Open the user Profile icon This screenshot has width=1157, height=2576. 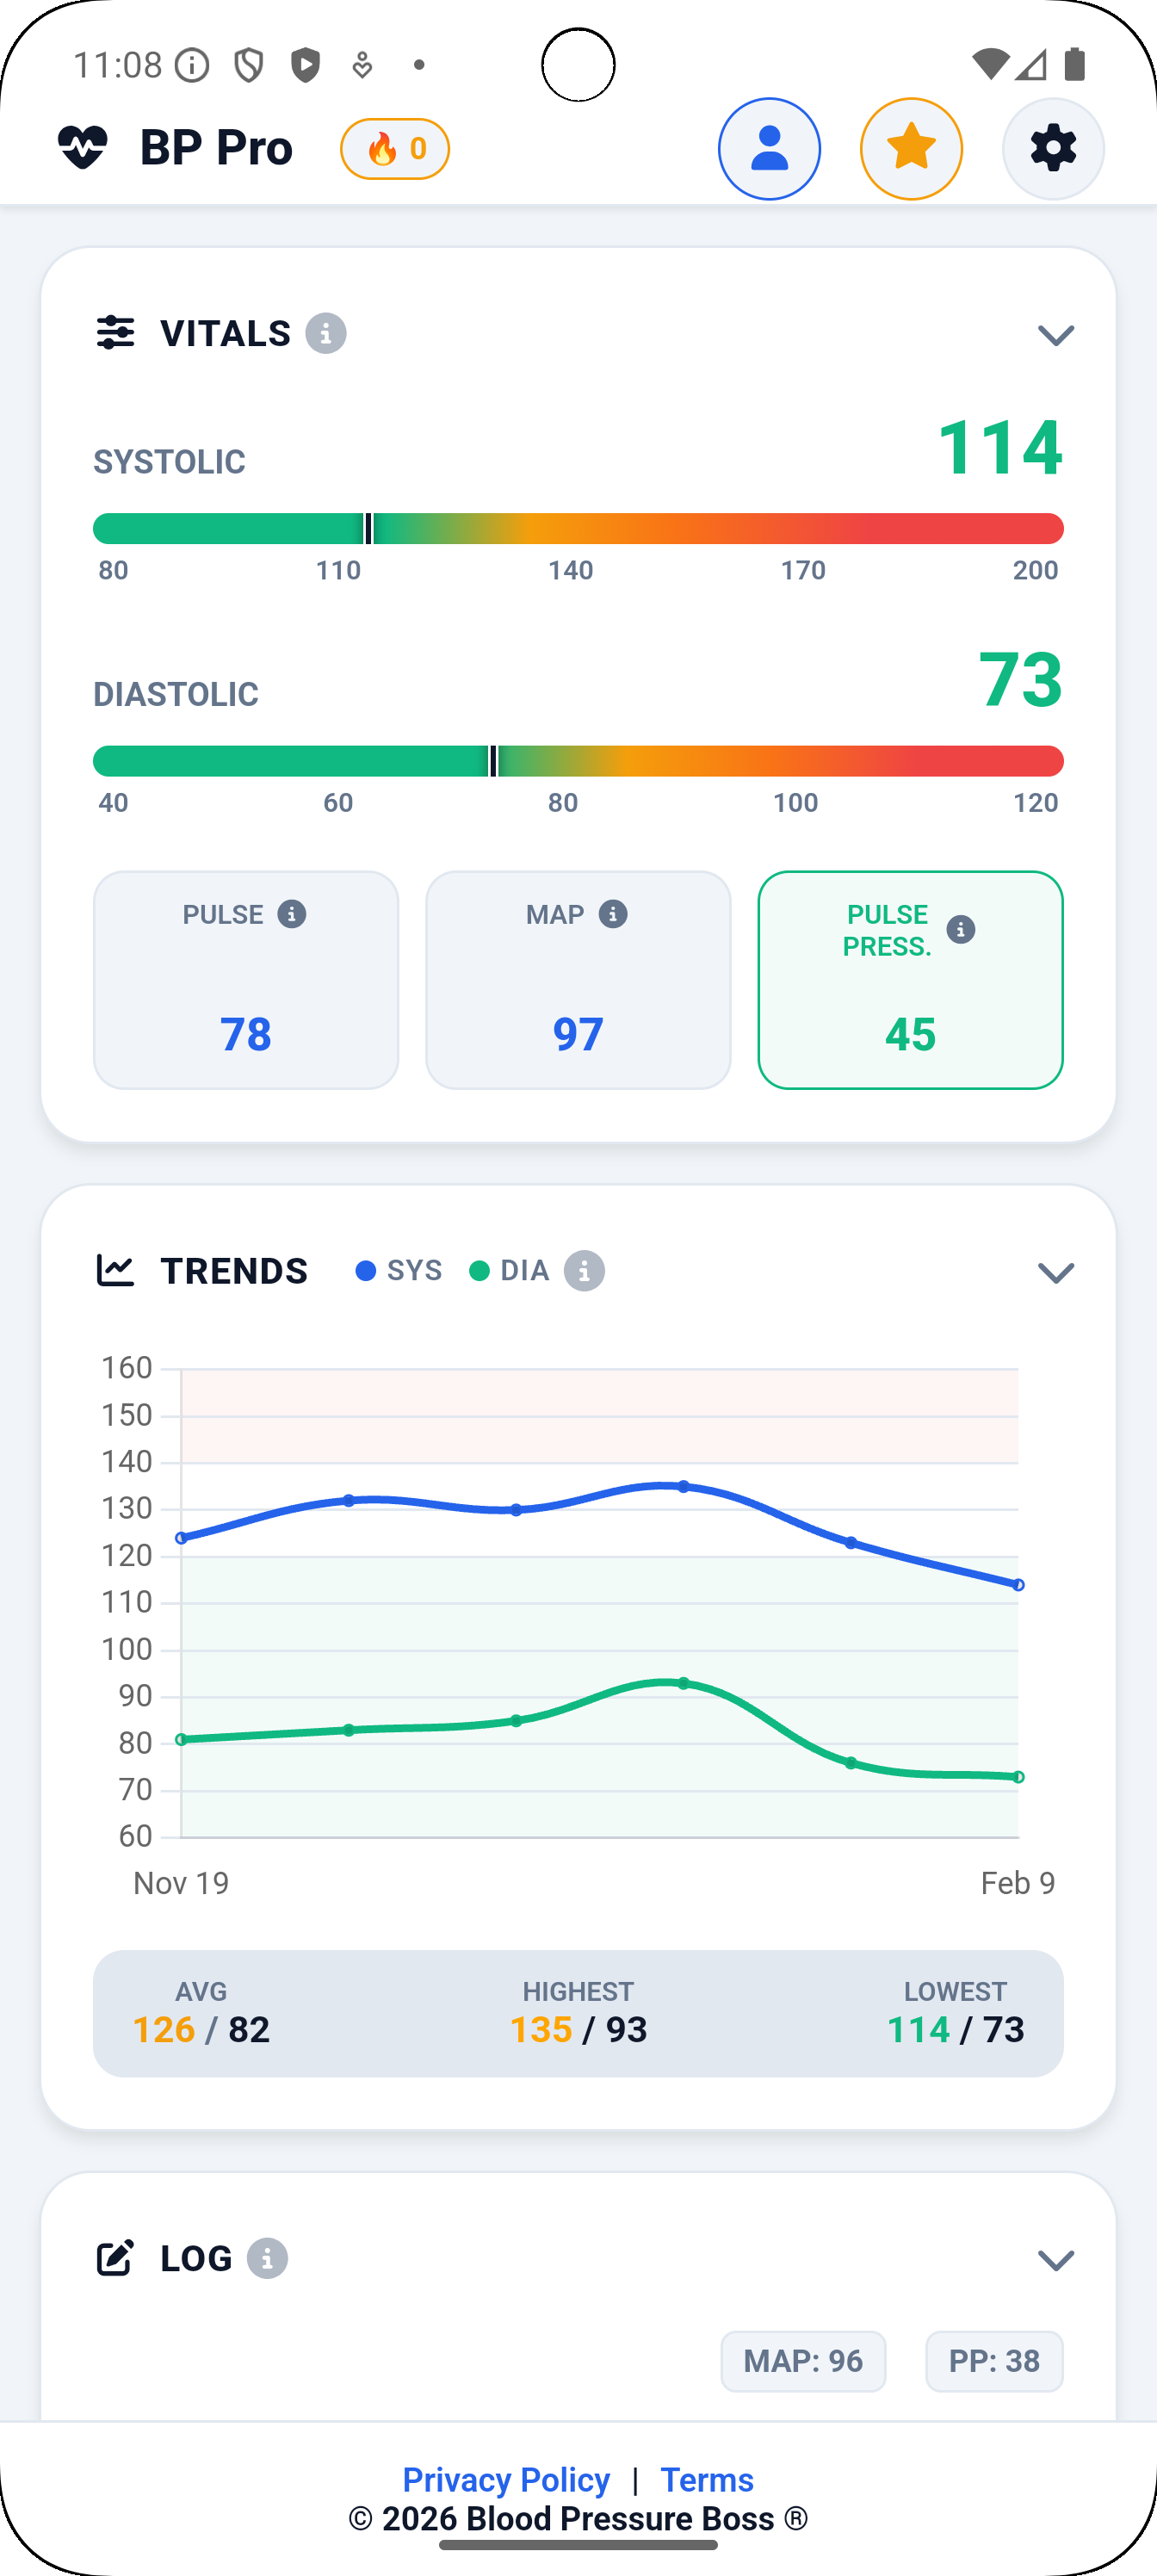tap(769, 148)
